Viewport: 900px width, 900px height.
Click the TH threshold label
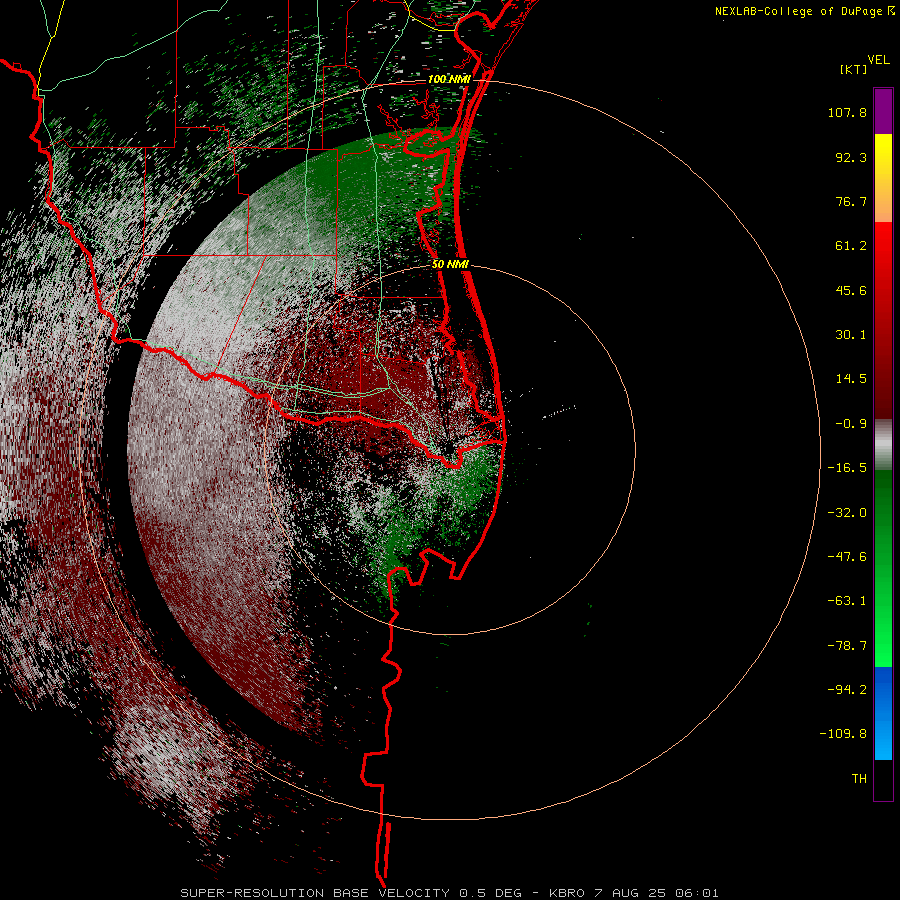click(859, 778)
